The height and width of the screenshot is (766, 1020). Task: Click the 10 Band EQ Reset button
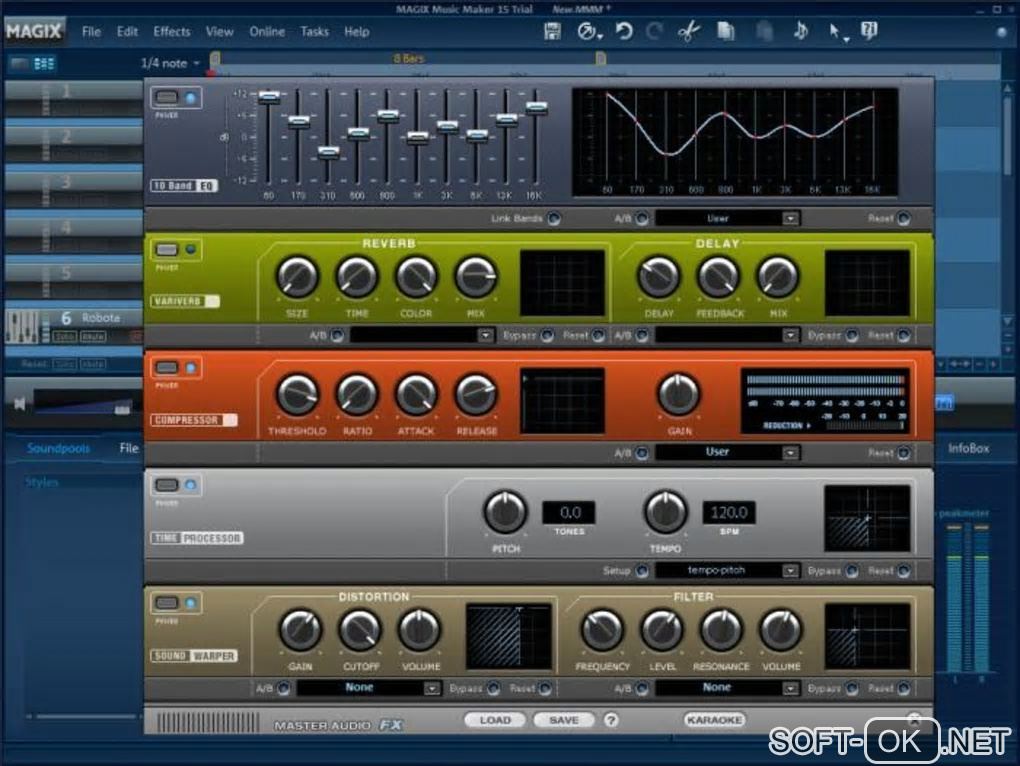[904, 218]
